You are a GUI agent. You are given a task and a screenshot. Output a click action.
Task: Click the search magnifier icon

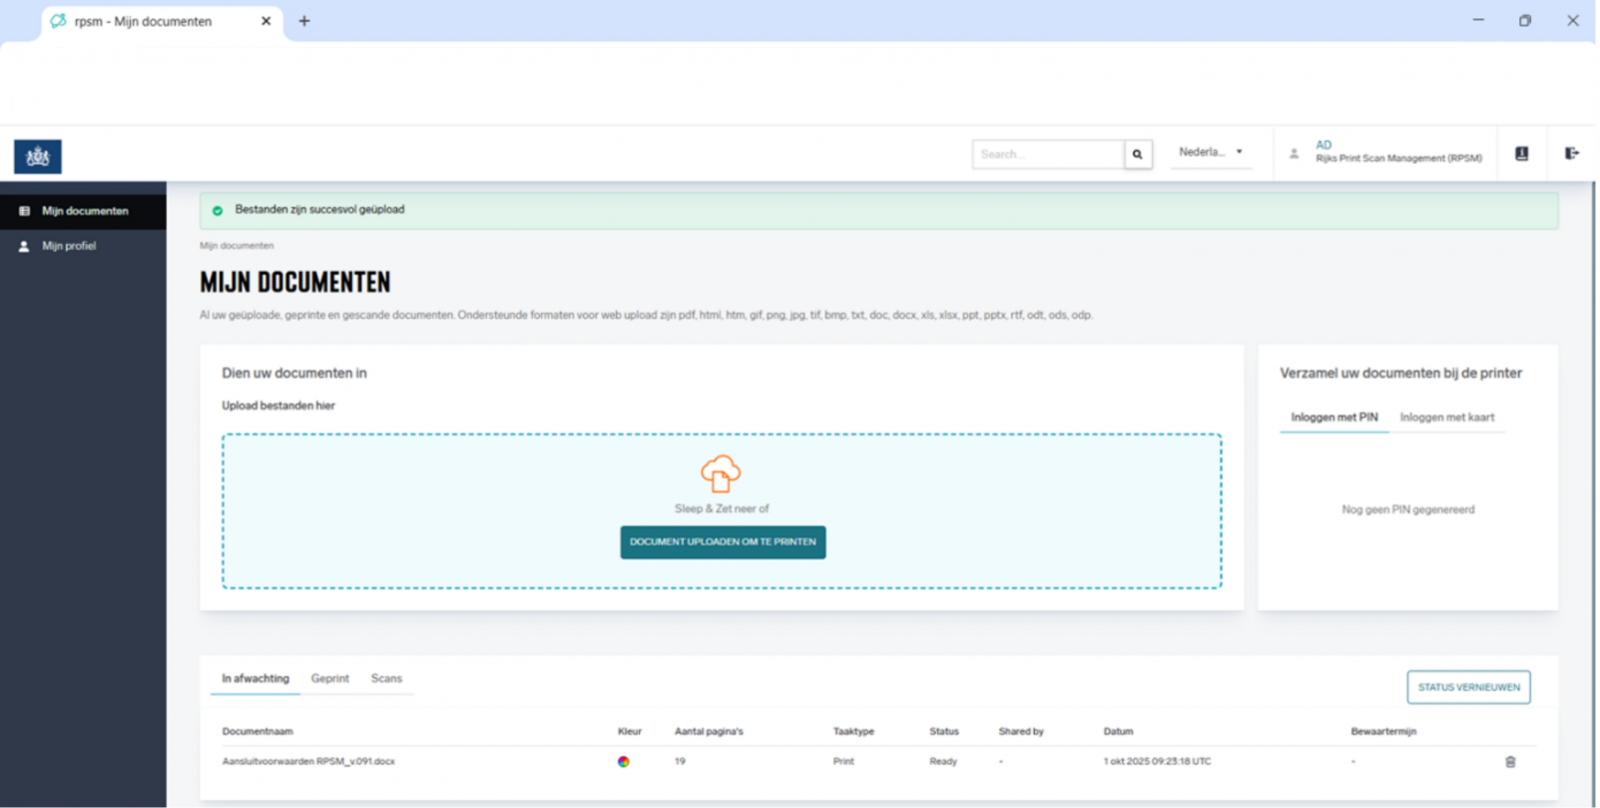1137,154
